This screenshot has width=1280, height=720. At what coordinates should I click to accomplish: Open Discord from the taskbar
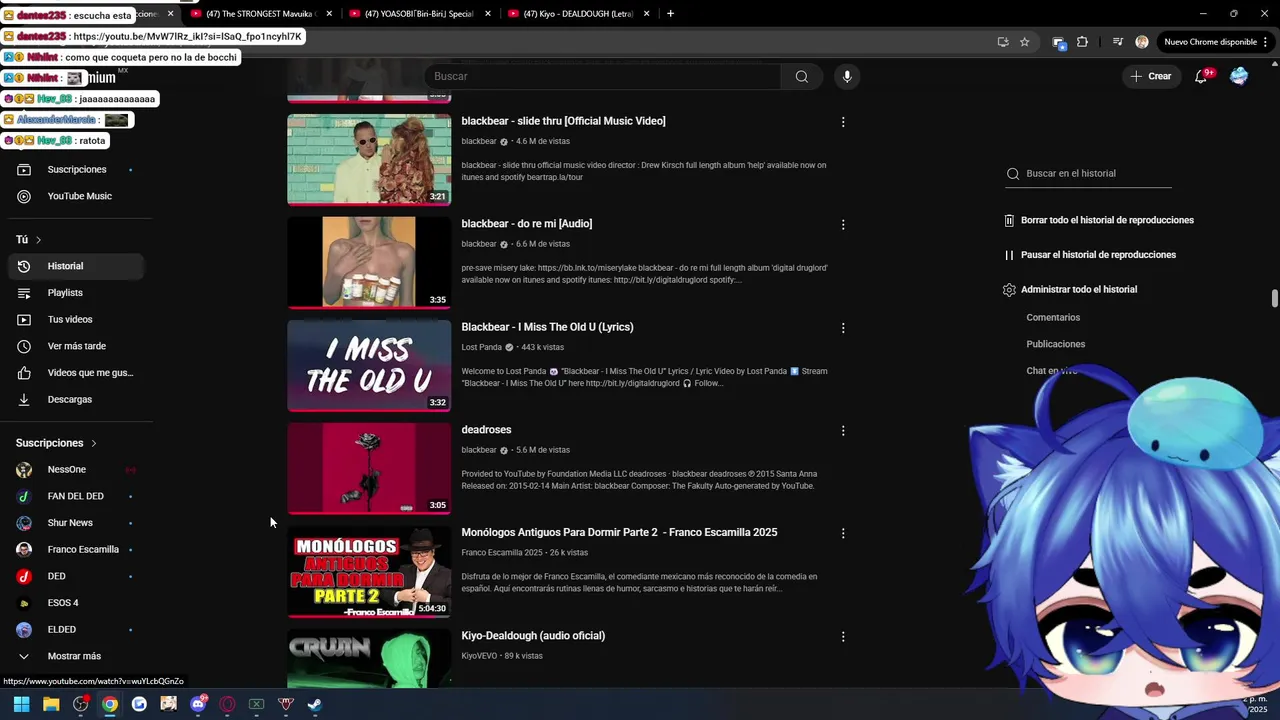click(x=198, y=704)
